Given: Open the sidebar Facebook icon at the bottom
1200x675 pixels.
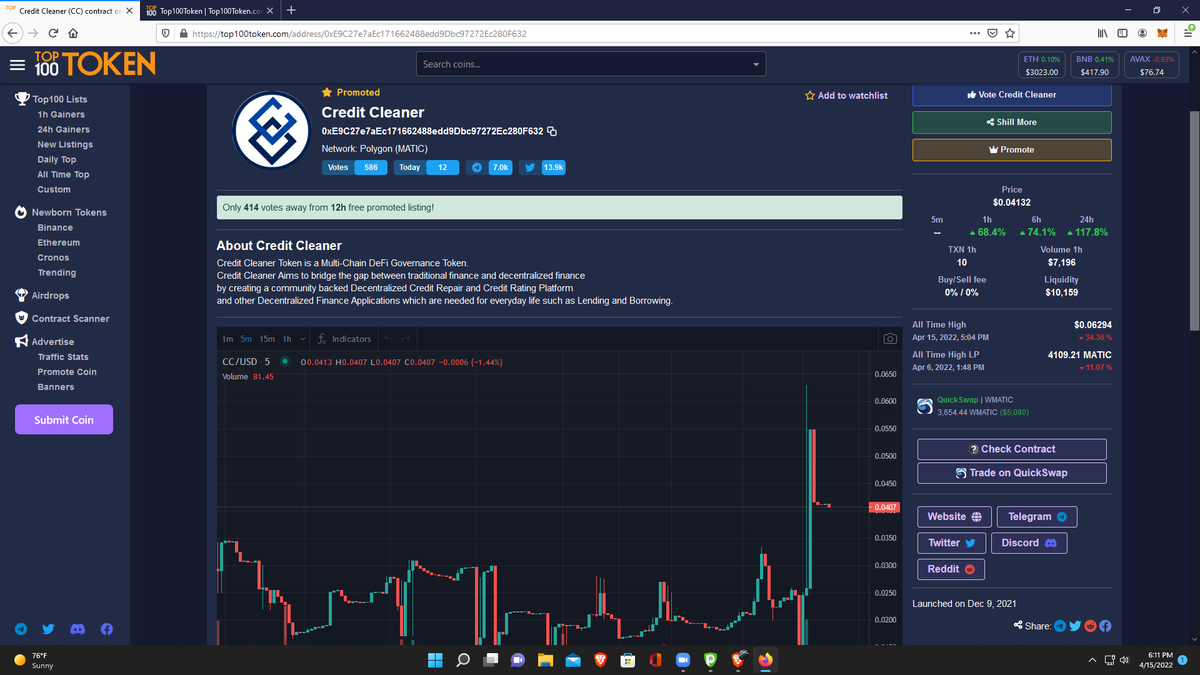Looking at the screenshot, I should (107, 629).
